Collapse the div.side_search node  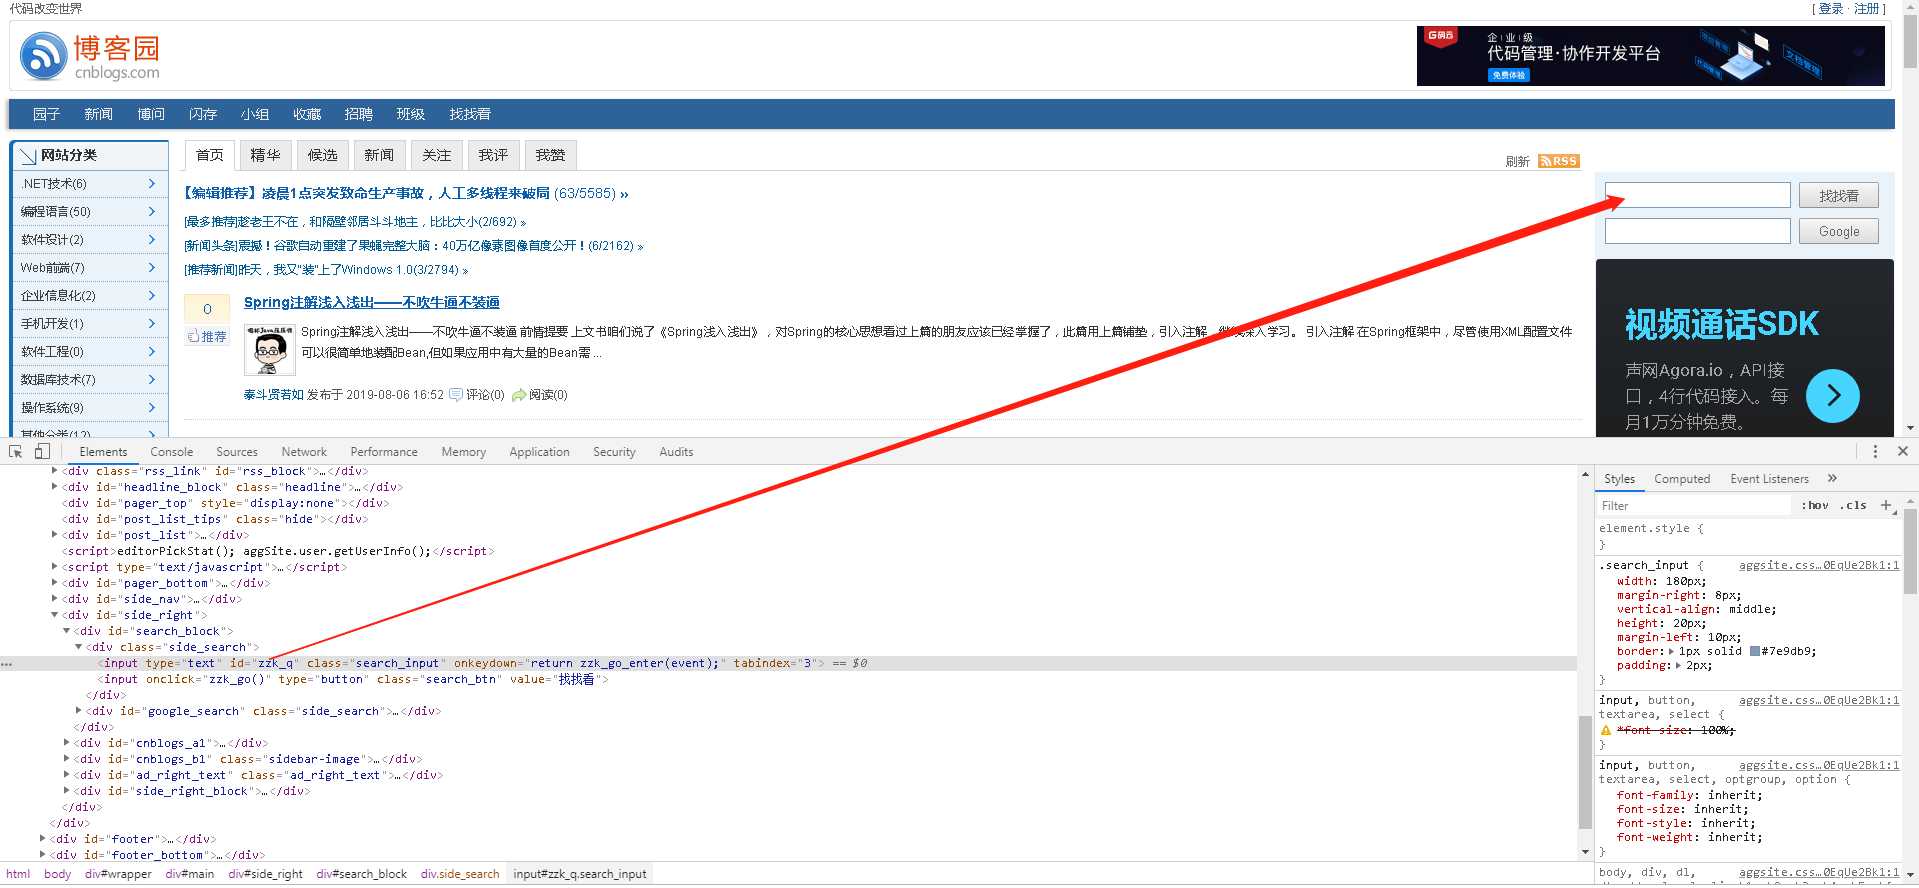79,647
